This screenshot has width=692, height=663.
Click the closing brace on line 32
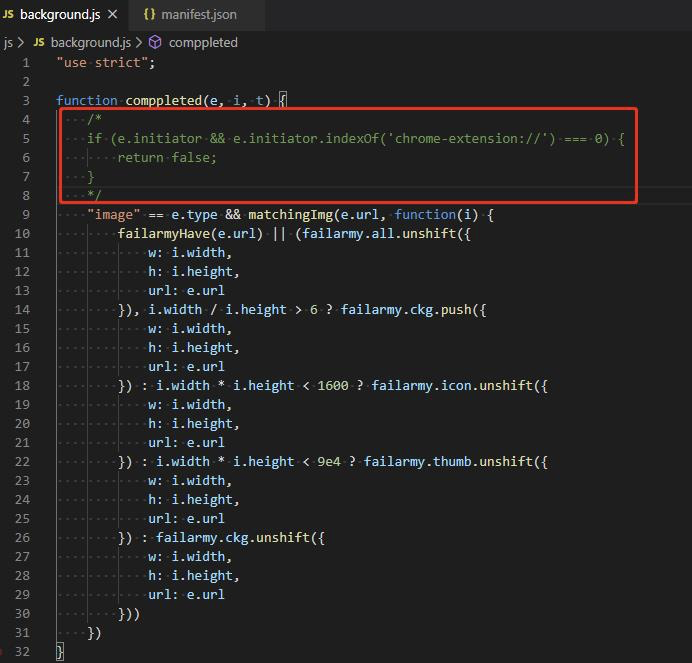coord(60,652)
